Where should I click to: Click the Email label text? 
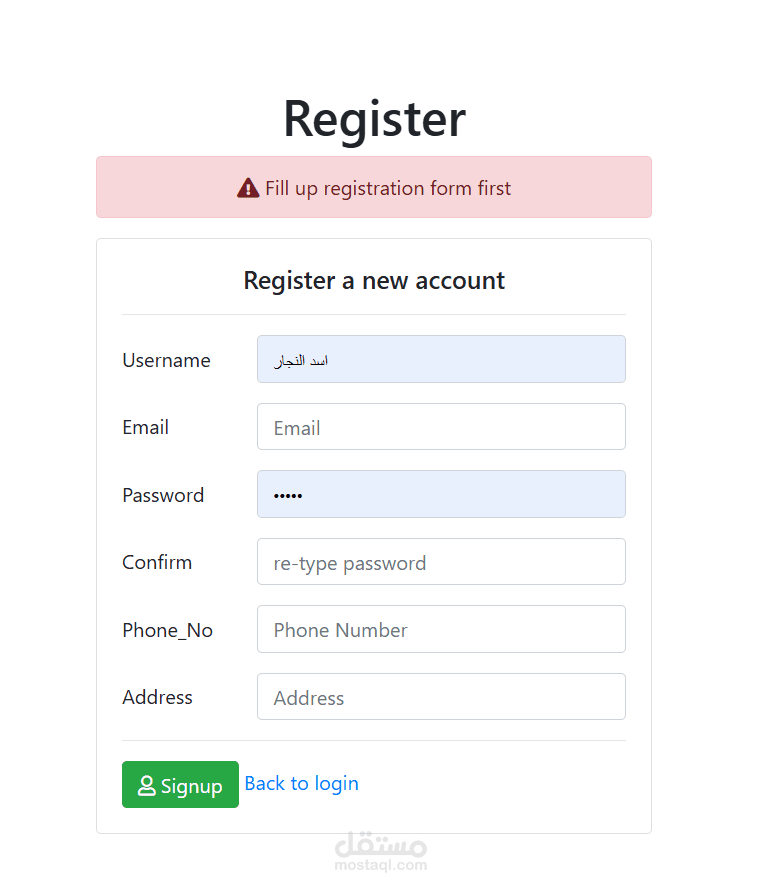click(x=145, y=427)
